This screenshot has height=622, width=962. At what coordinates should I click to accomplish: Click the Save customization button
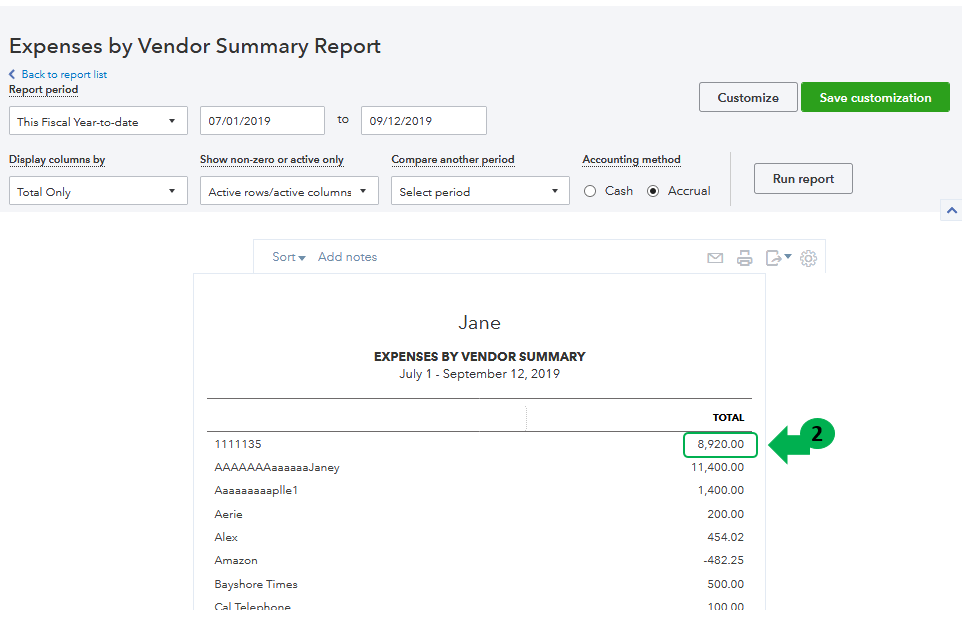(875, 98)
